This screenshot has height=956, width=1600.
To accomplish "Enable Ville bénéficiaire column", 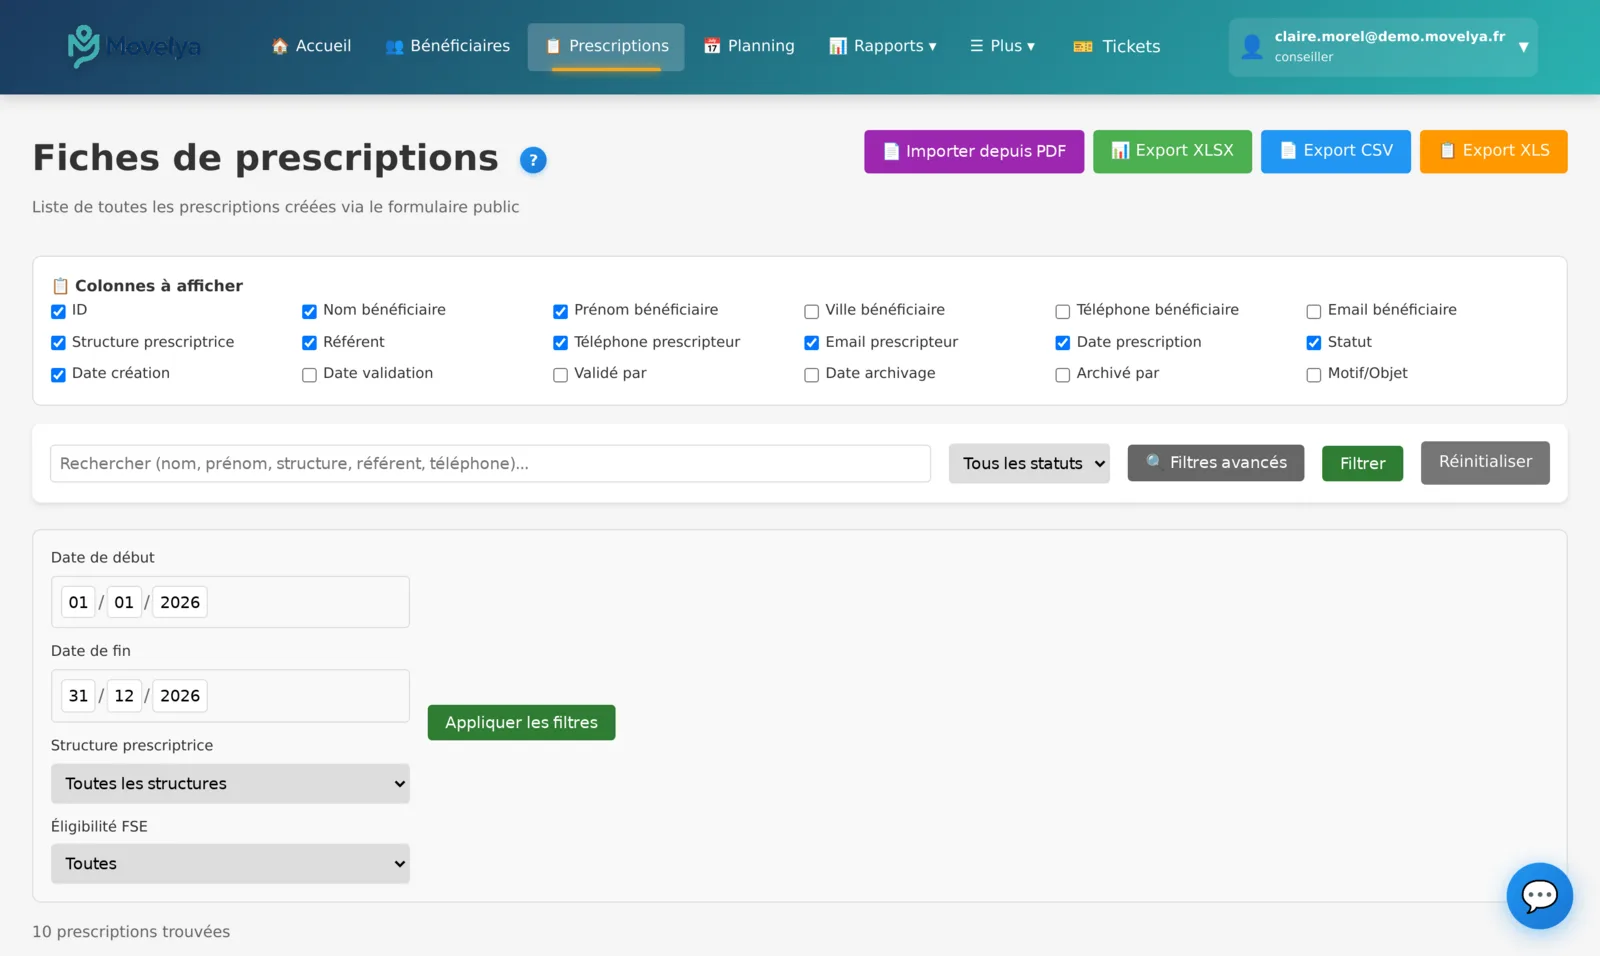I will [x=811, y=311].
